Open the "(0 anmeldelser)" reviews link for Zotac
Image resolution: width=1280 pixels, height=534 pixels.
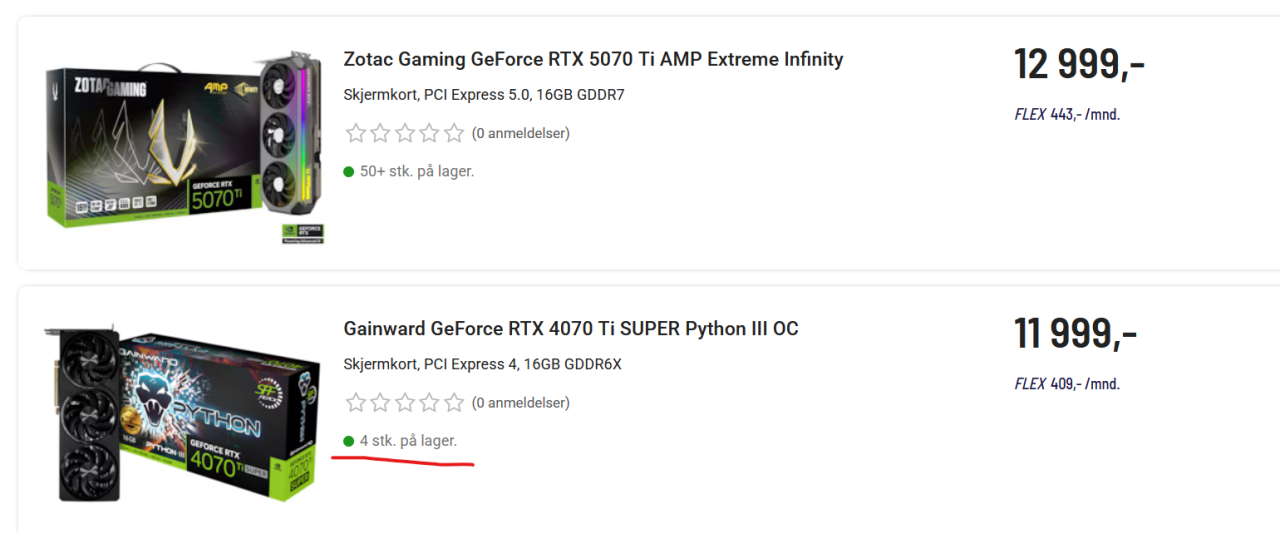tap(520, 133)
